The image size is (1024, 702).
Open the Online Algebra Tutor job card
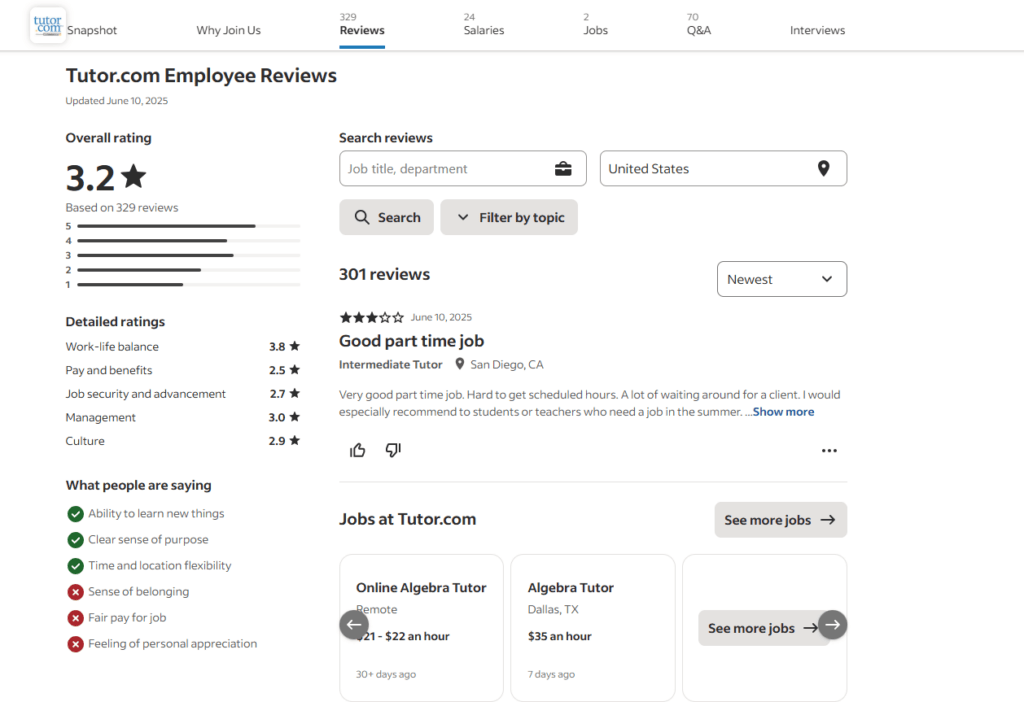tap(421, 588)
